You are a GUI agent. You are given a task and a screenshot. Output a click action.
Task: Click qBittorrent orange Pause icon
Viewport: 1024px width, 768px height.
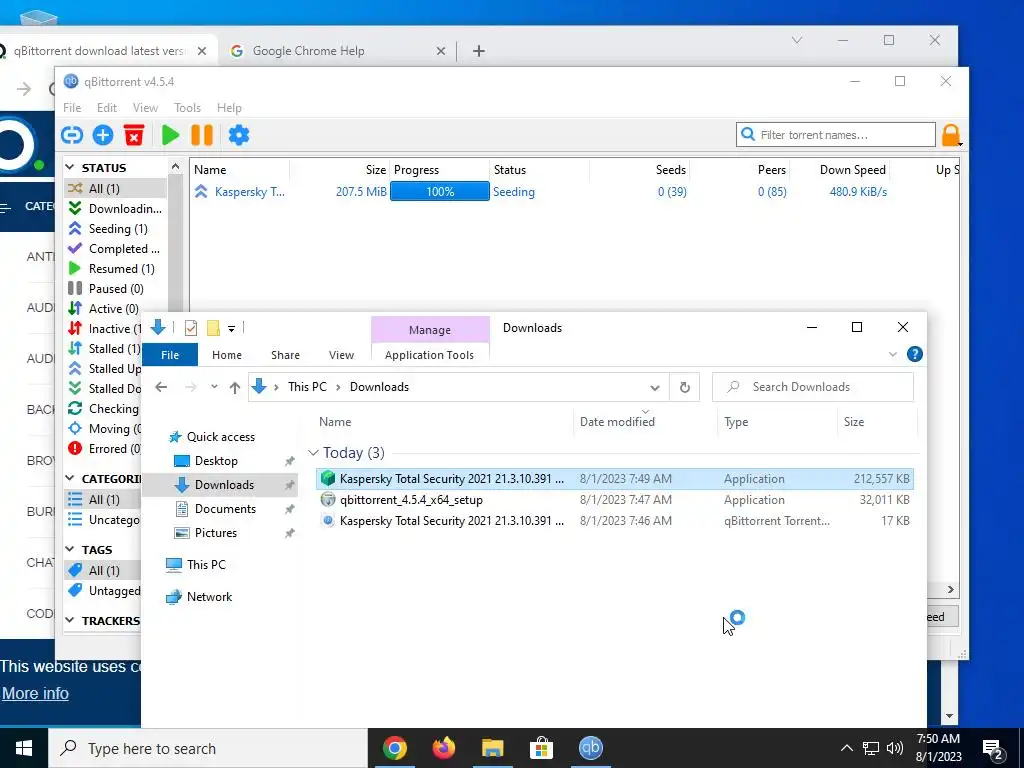202,135
